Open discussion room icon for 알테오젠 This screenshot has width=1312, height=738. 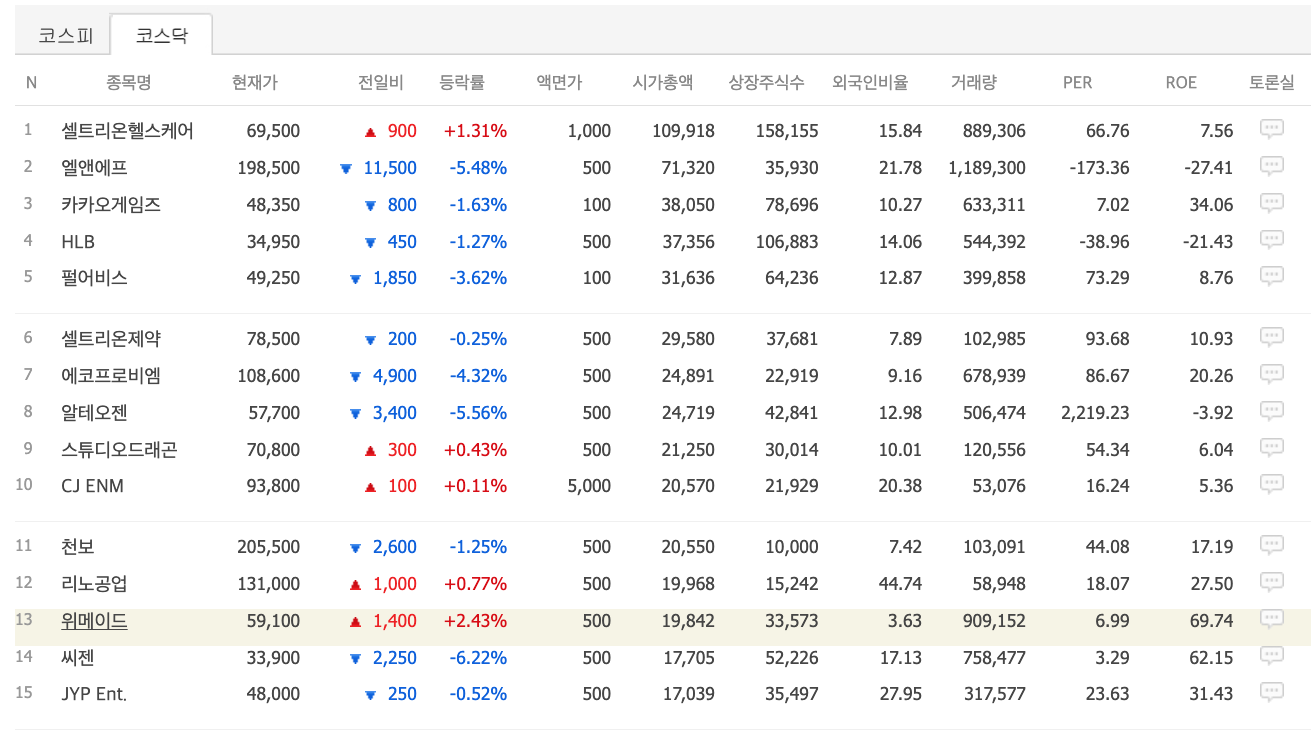tap(1271, 411)
